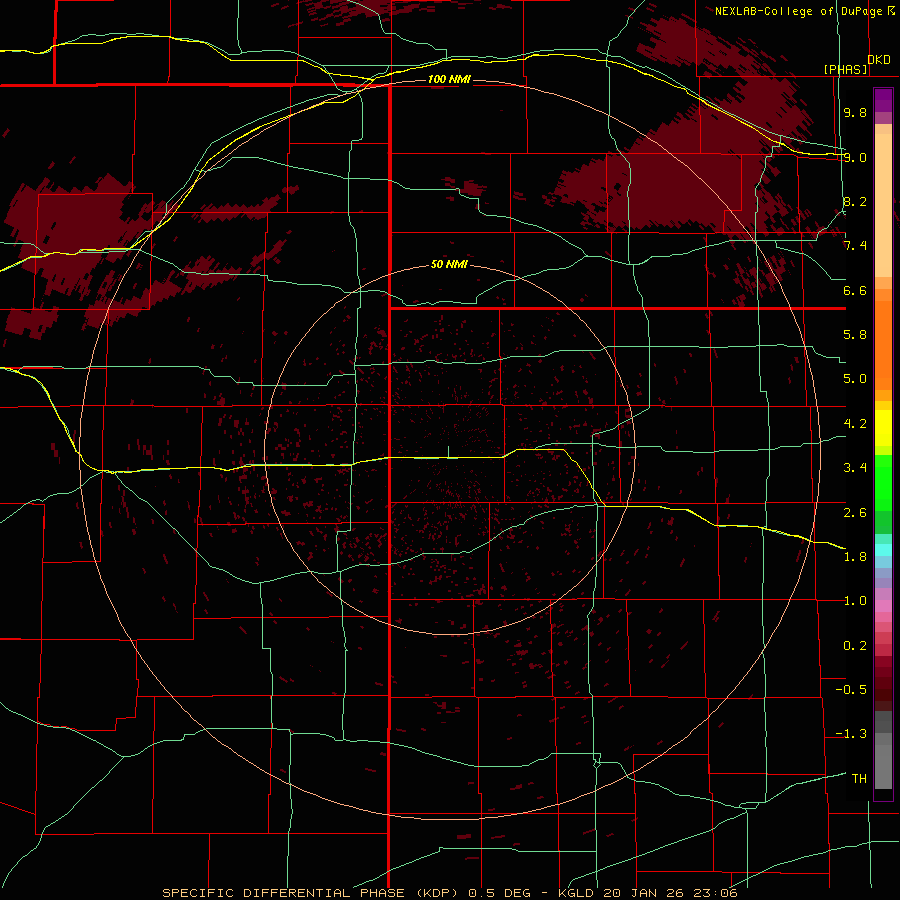Select the TH threshold label

[859, 779]
